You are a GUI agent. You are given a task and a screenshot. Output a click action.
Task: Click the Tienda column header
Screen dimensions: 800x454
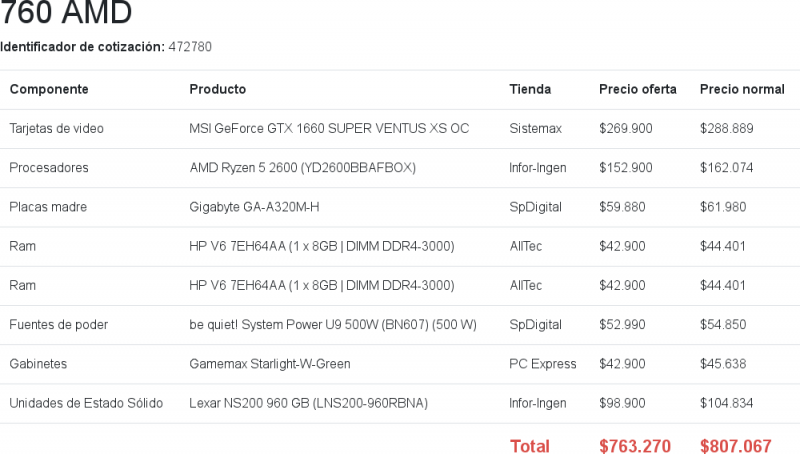point(530,89)
